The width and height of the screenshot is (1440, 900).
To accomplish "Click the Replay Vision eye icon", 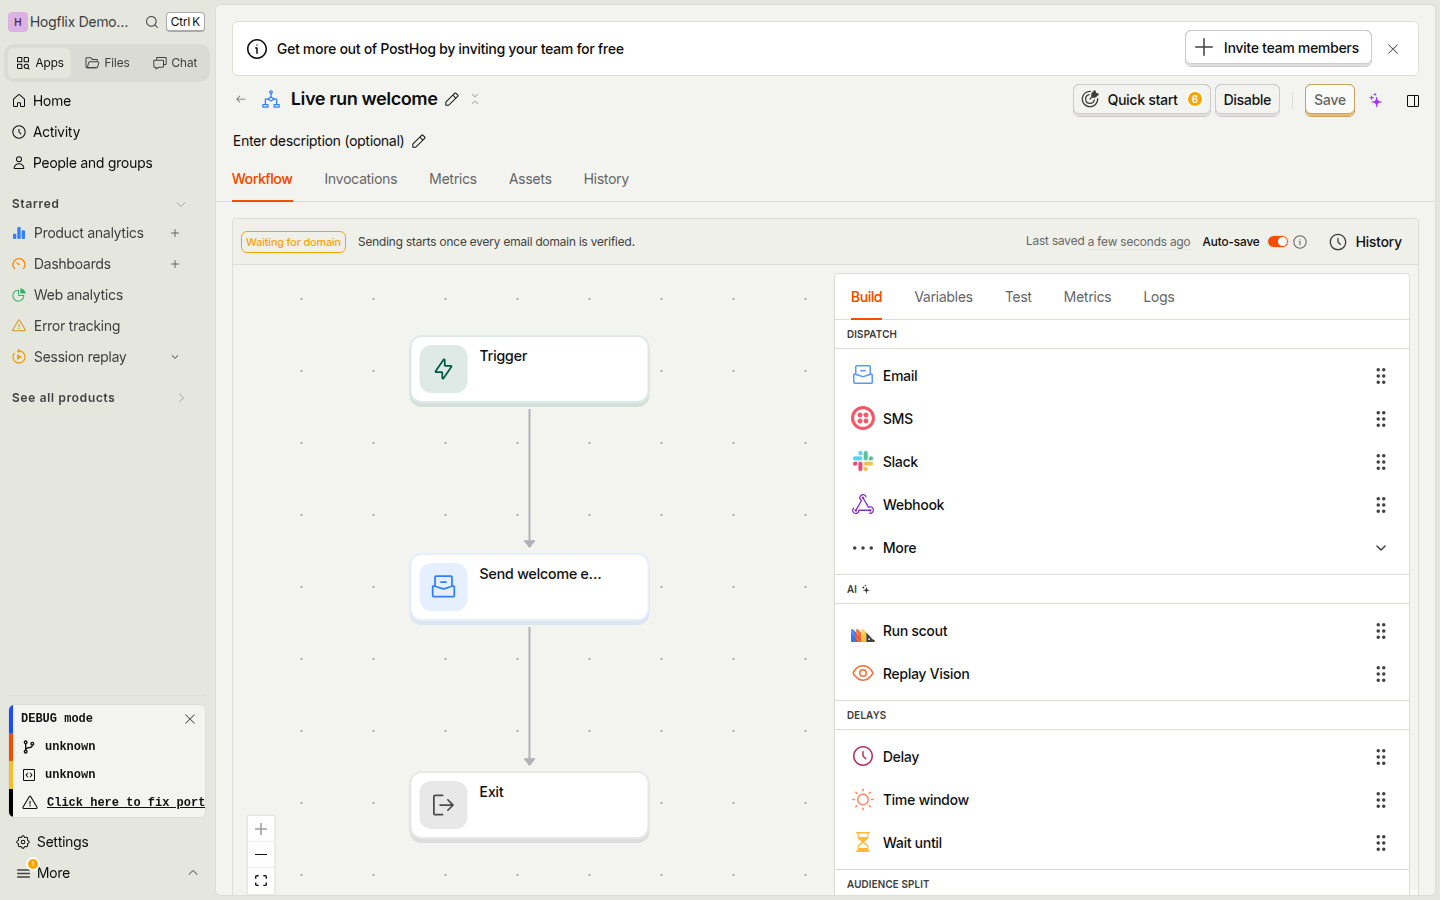I will coord(863,674).
